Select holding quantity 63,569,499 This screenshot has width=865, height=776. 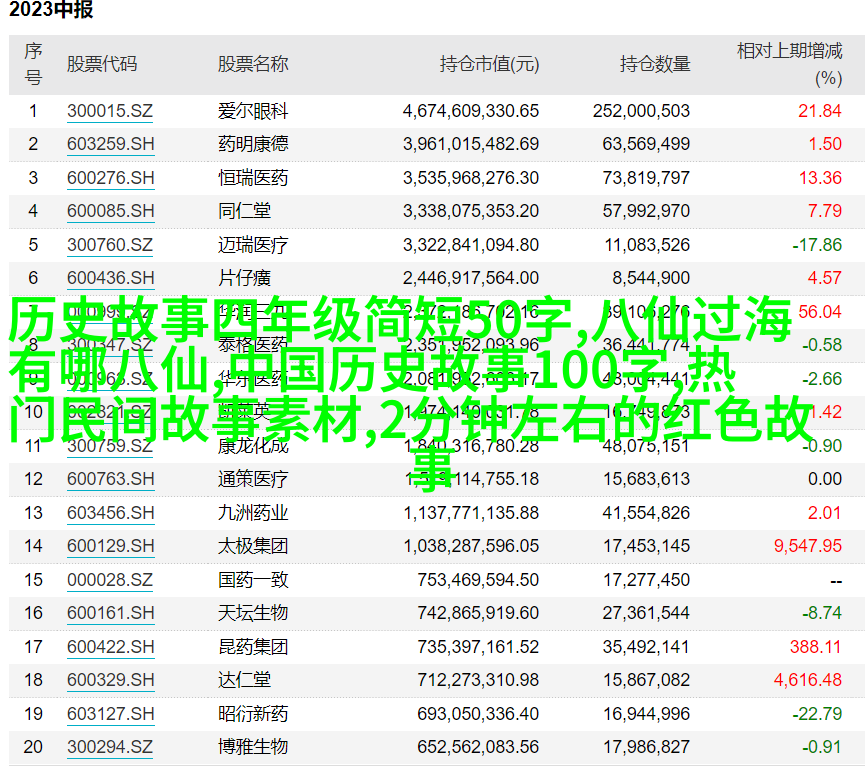point(646,145)
